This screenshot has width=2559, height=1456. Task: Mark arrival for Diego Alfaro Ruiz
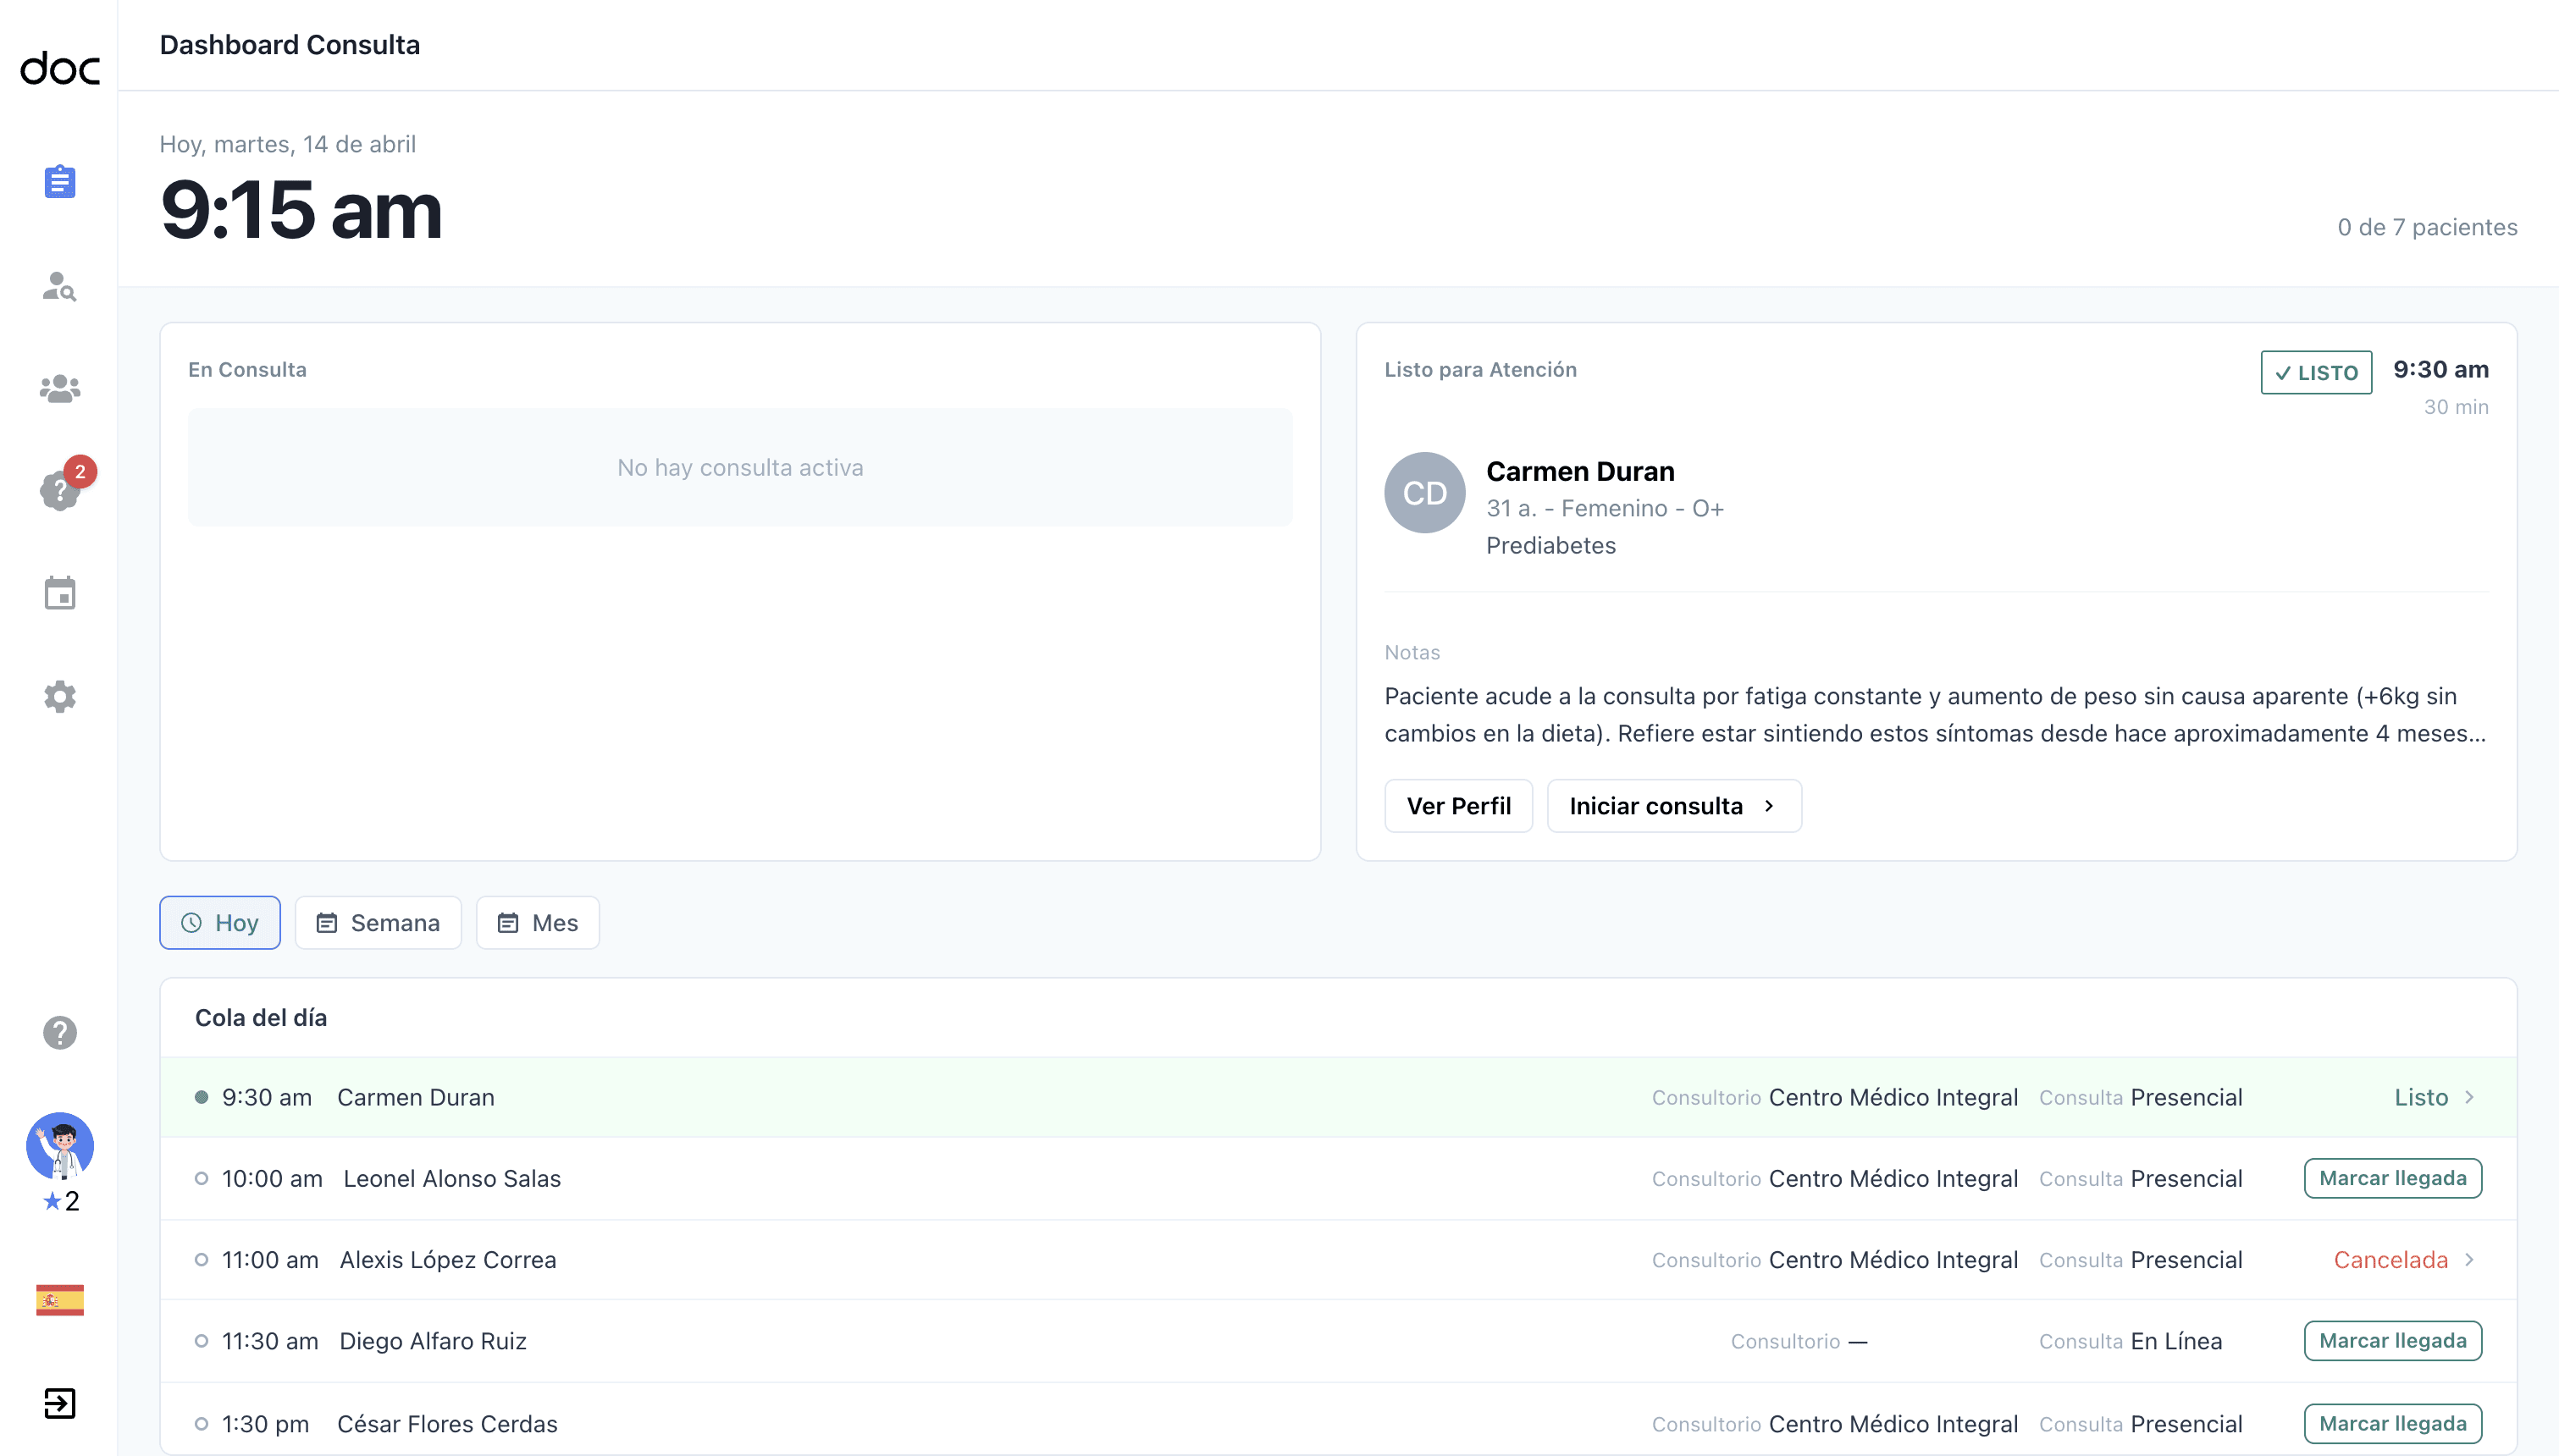(2392, 1341)
